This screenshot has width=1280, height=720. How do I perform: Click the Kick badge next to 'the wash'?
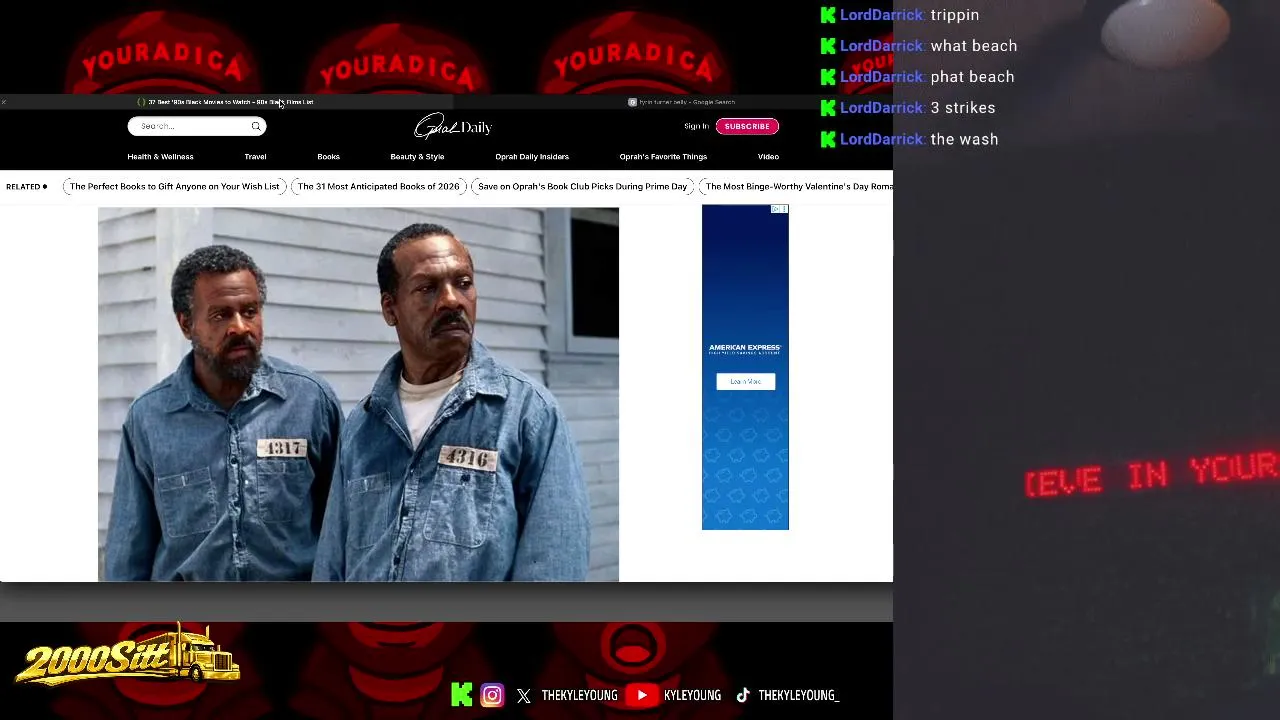point(828,139)
